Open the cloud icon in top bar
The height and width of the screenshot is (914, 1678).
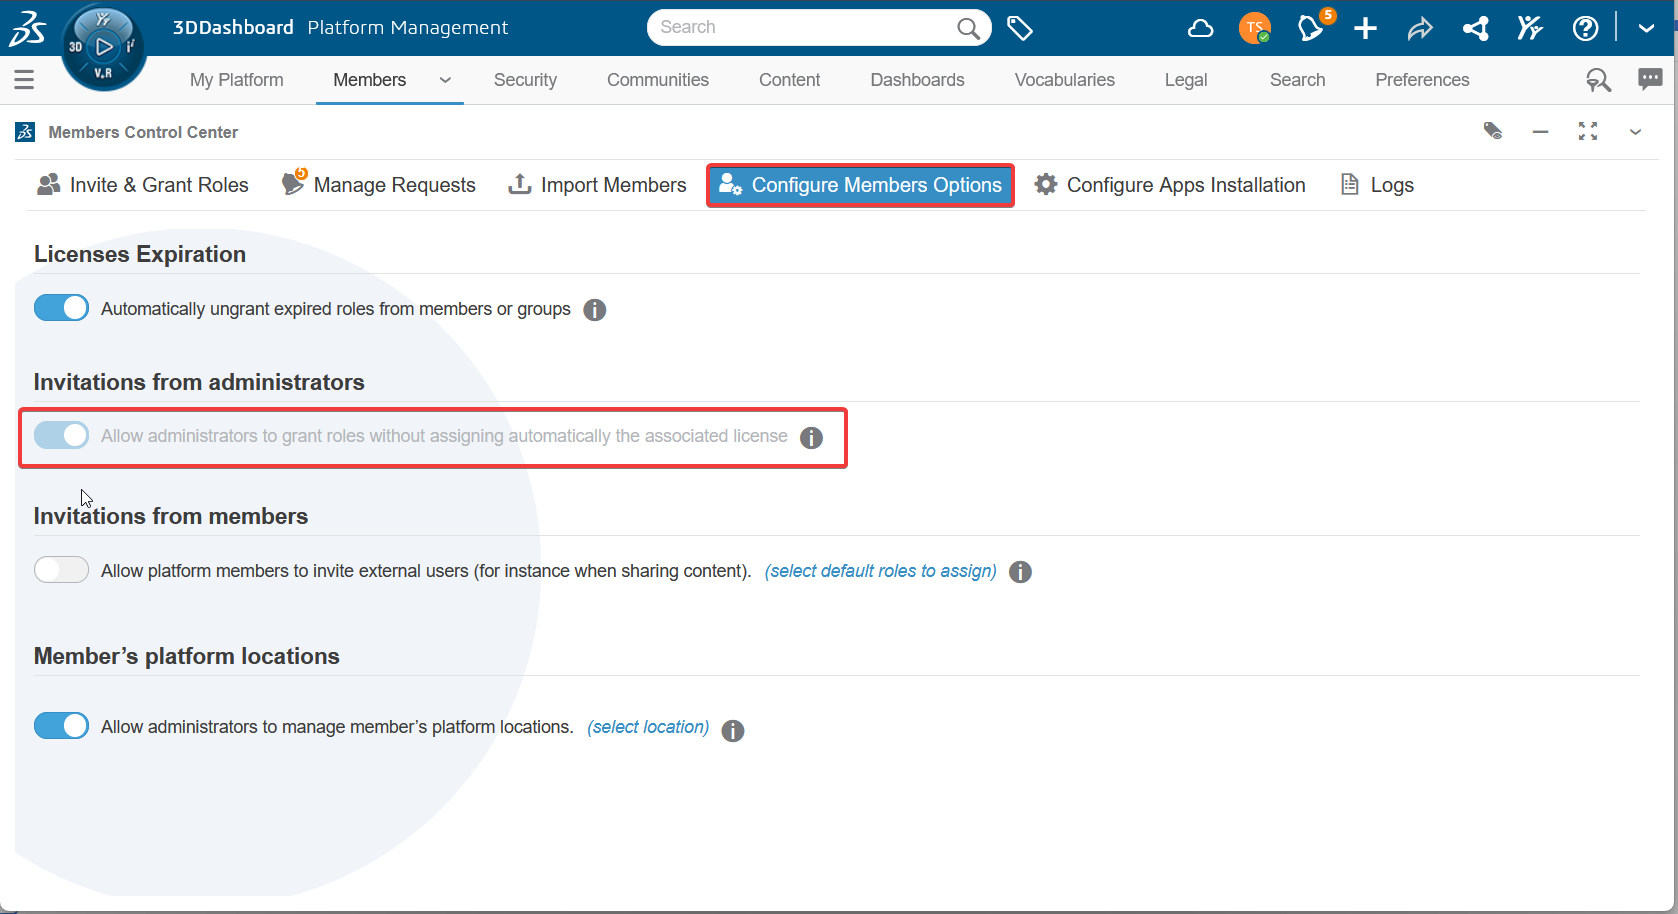pos(1200,28)
